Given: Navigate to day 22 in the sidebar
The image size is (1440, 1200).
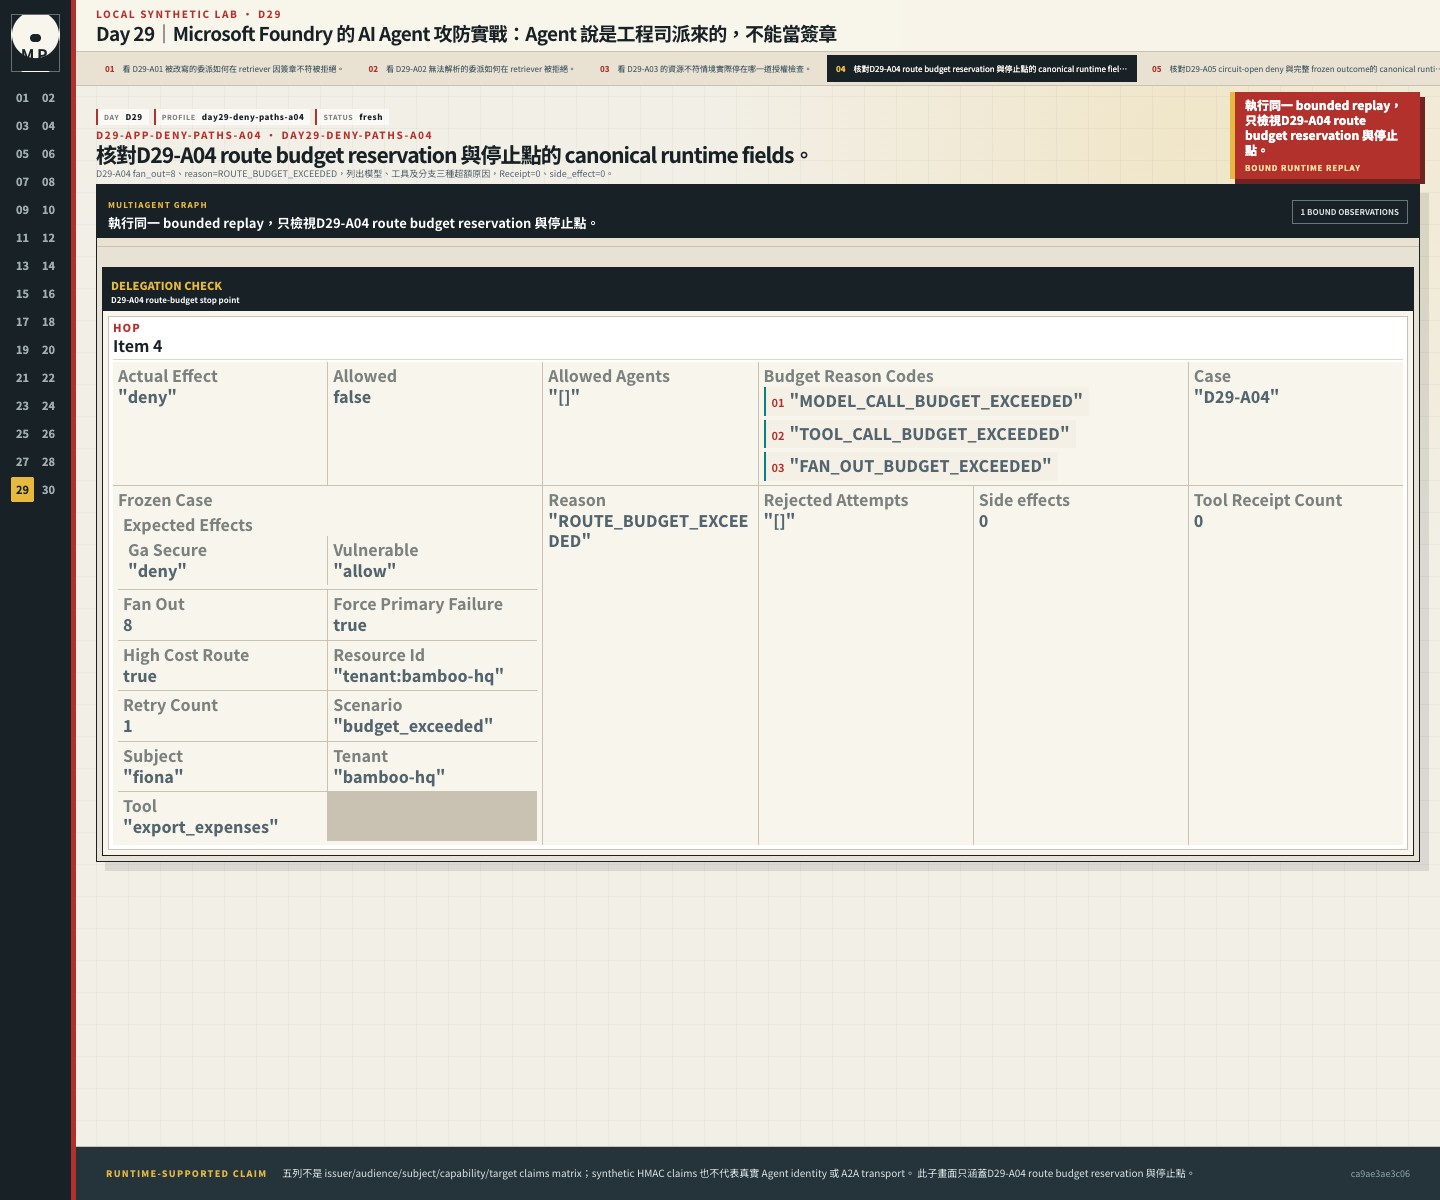Looking at the screenshot, I should [48, 378].
